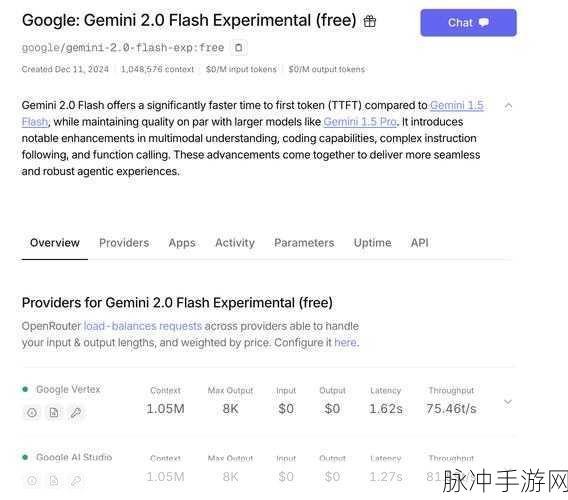Click the page title Google: Gemini 2.0 Flash Experimental
This screenshot has width=568, height=500.
[189, 20]
